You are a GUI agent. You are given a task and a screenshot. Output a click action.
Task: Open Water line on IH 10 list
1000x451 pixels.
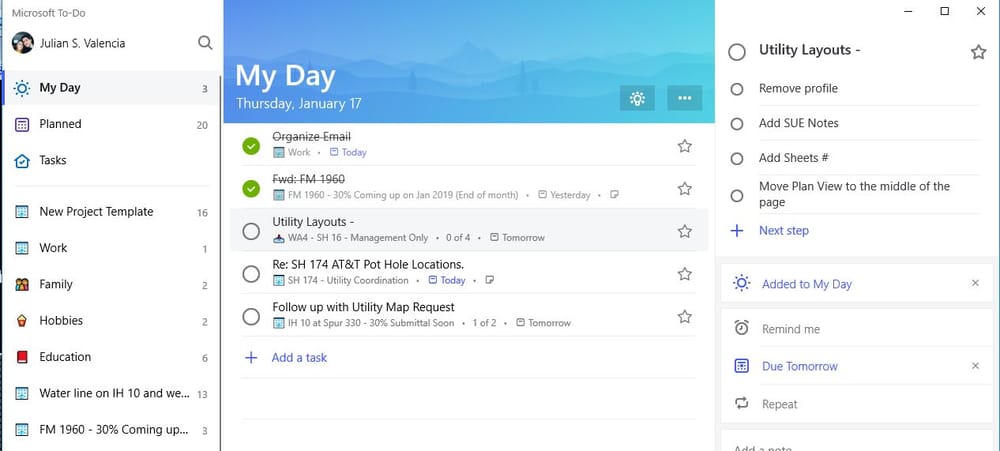(x=111, y=394)
